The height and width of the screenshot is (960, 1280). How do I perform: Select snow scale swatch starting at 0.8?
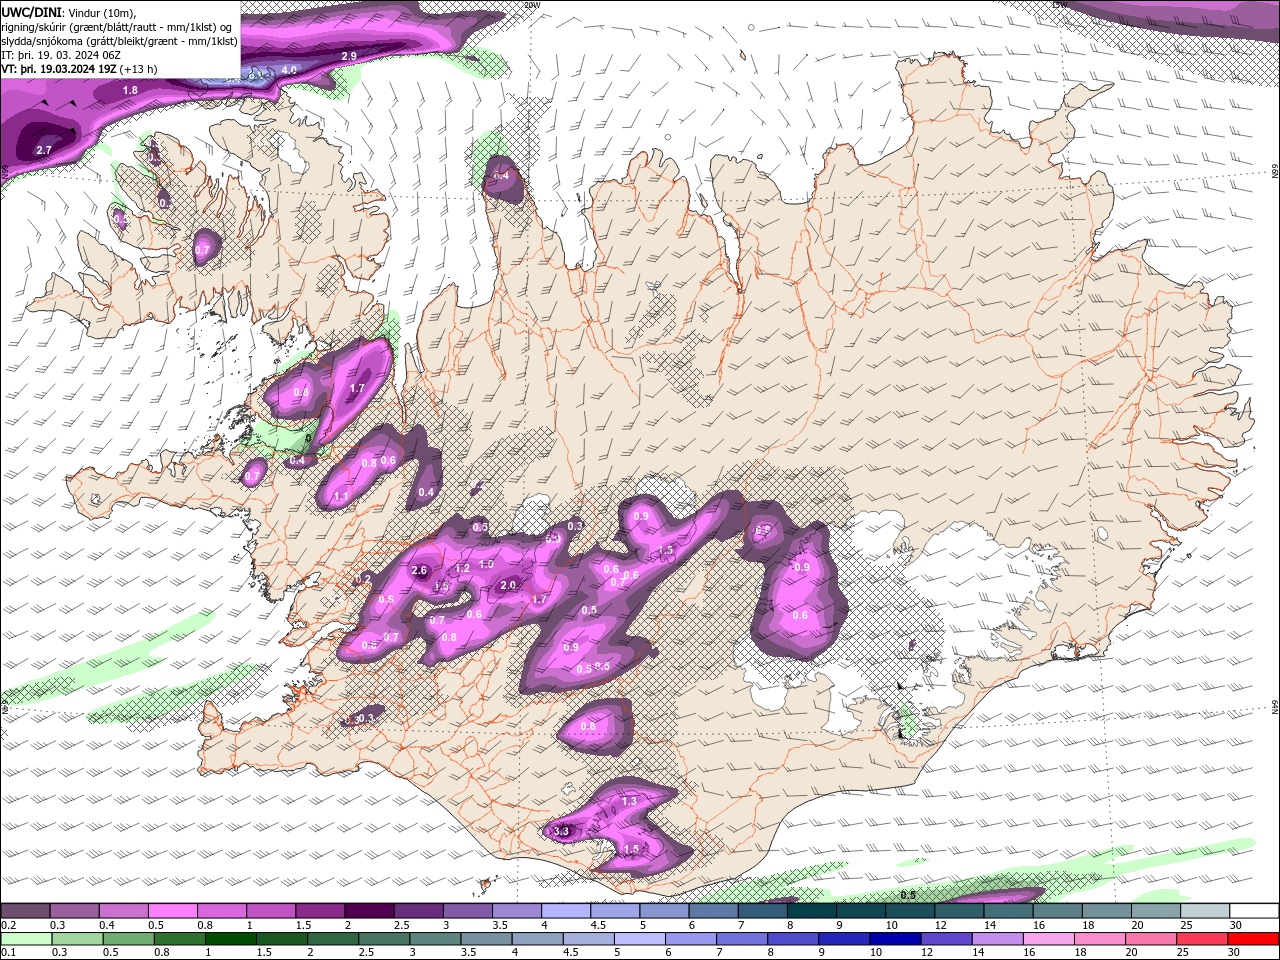click(x=221, y=911)
